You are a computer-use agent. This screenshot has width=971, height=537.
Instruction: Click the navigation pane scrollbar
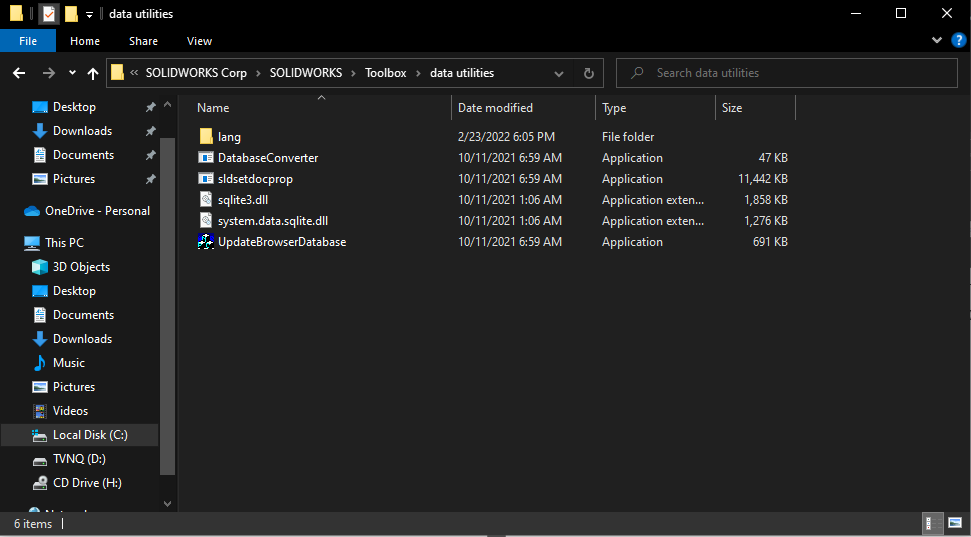tap(167, 307)
